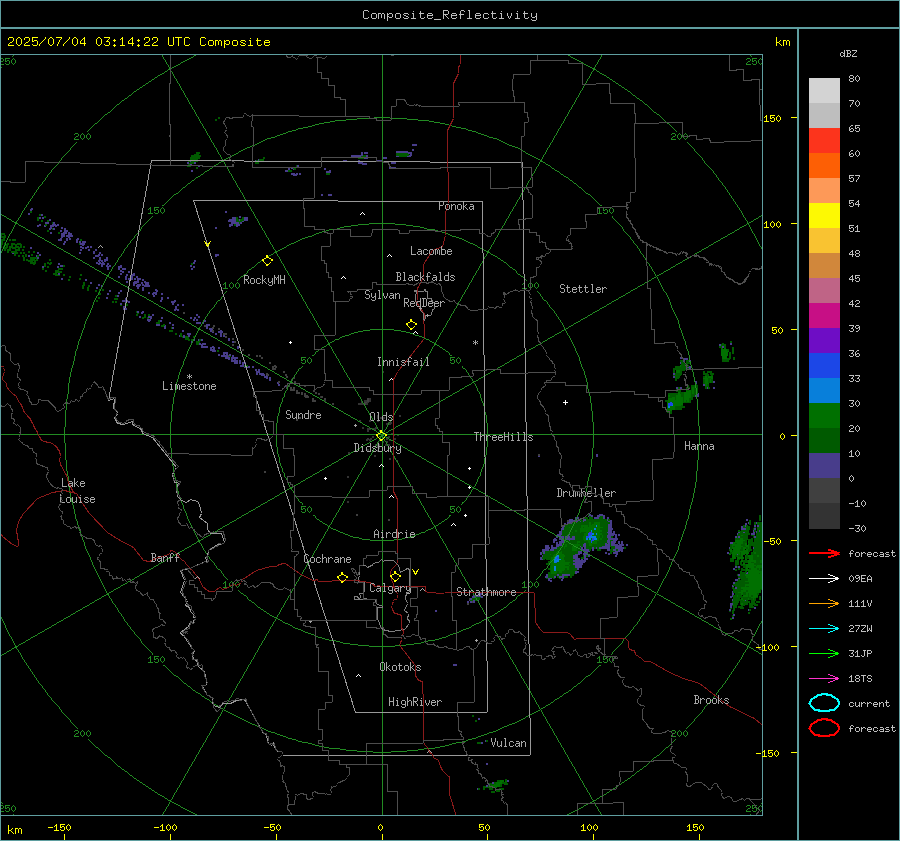
Task: Click the Drumheller label on map
Action: (x=586, y=493)
